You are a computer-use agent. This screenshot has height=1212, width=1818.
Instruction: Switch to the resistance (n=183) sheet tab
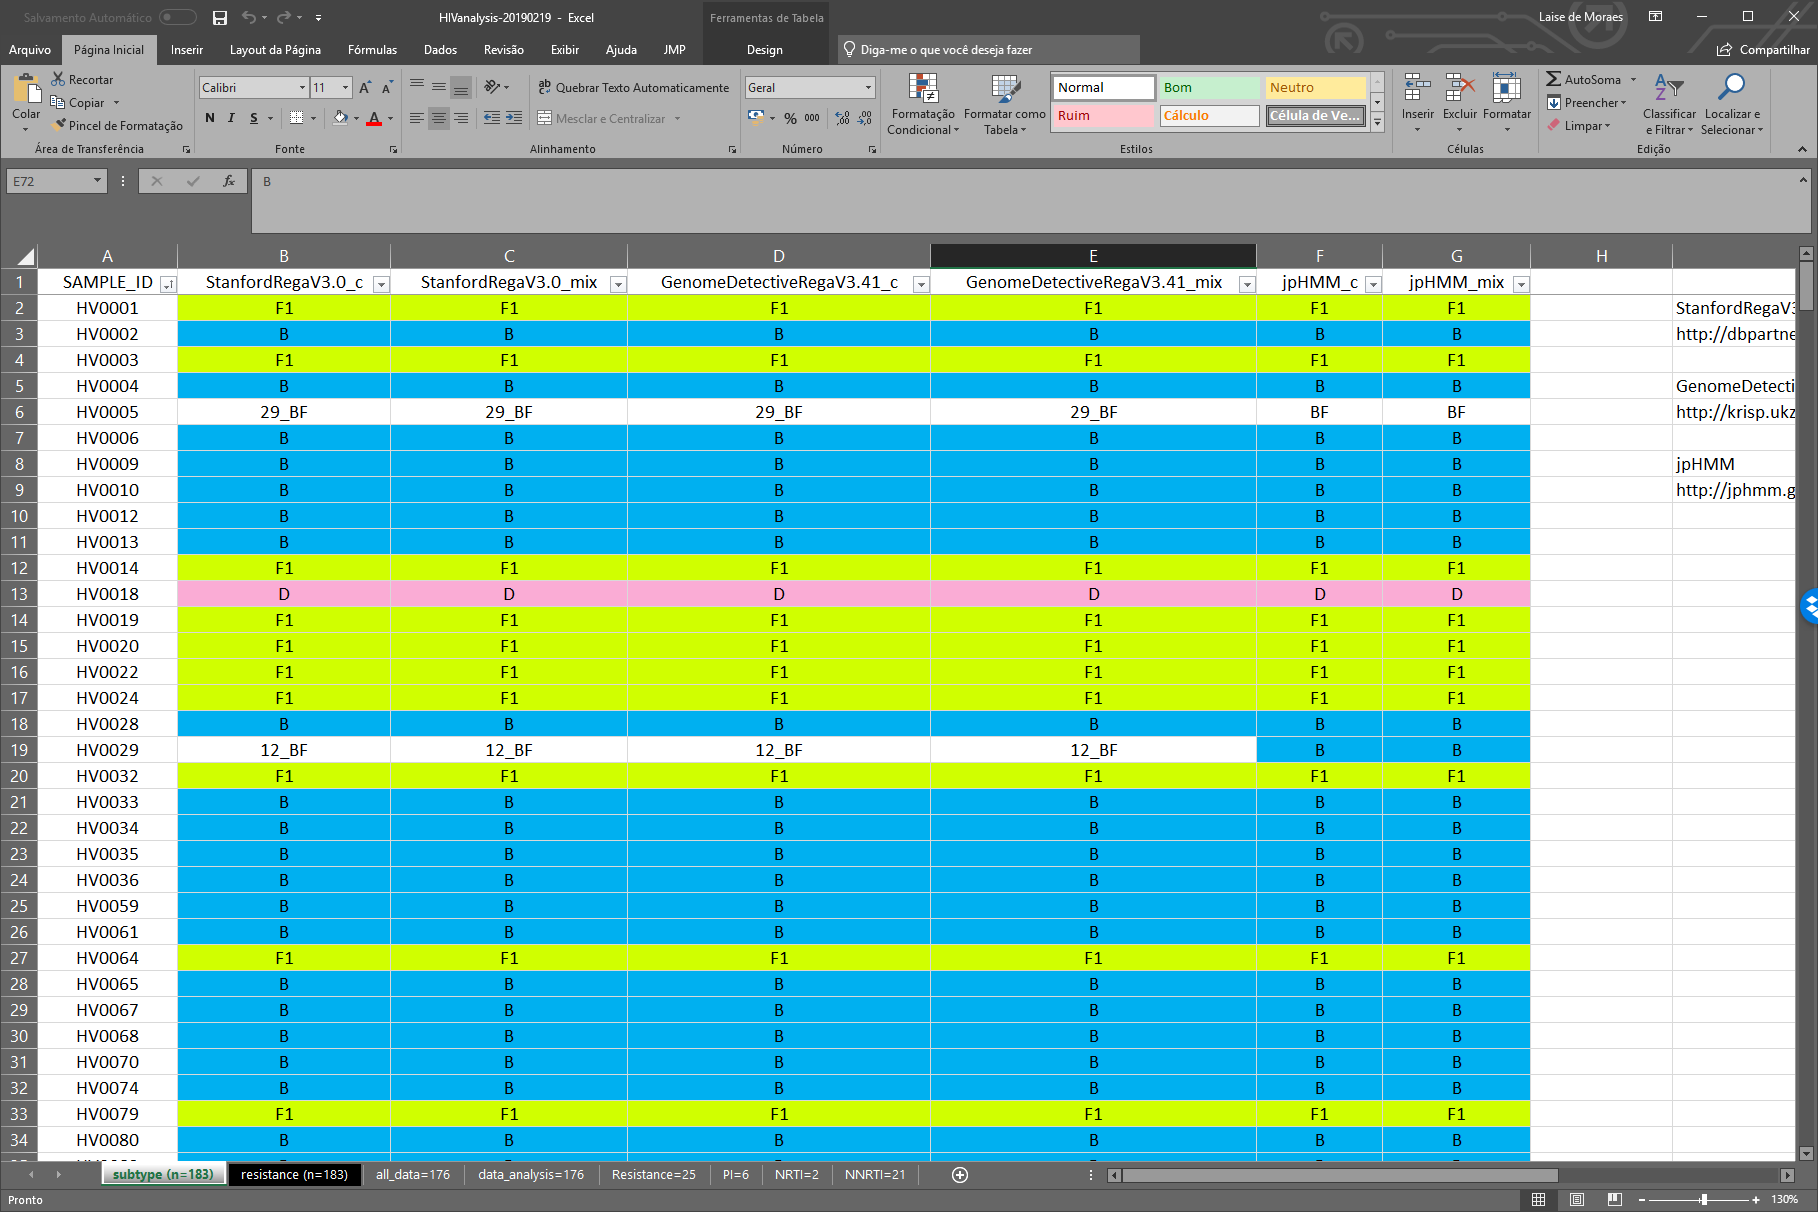coord(294,1175)
